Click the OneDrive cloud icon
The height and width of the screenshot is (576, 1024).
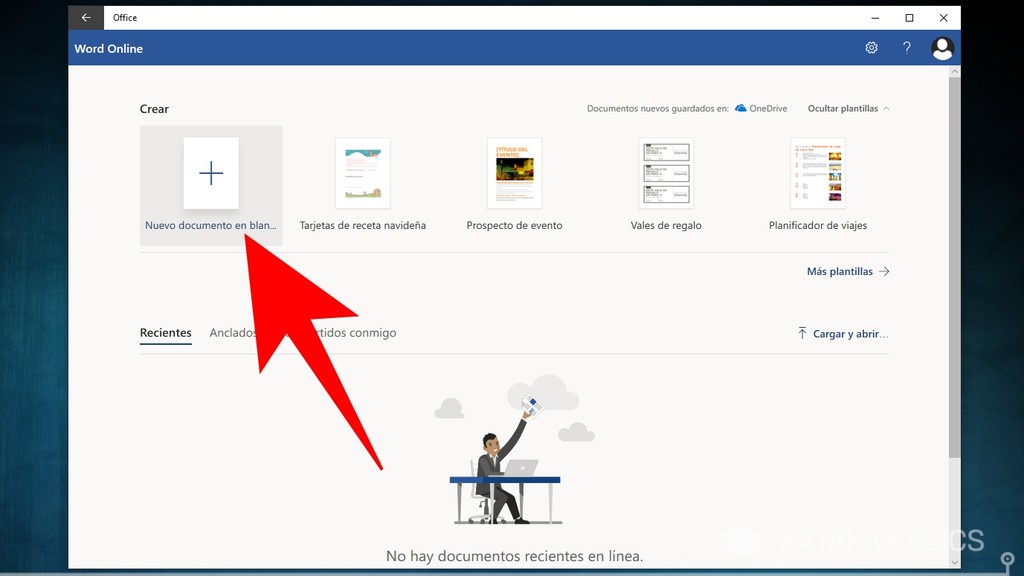(x=741, y=108)
